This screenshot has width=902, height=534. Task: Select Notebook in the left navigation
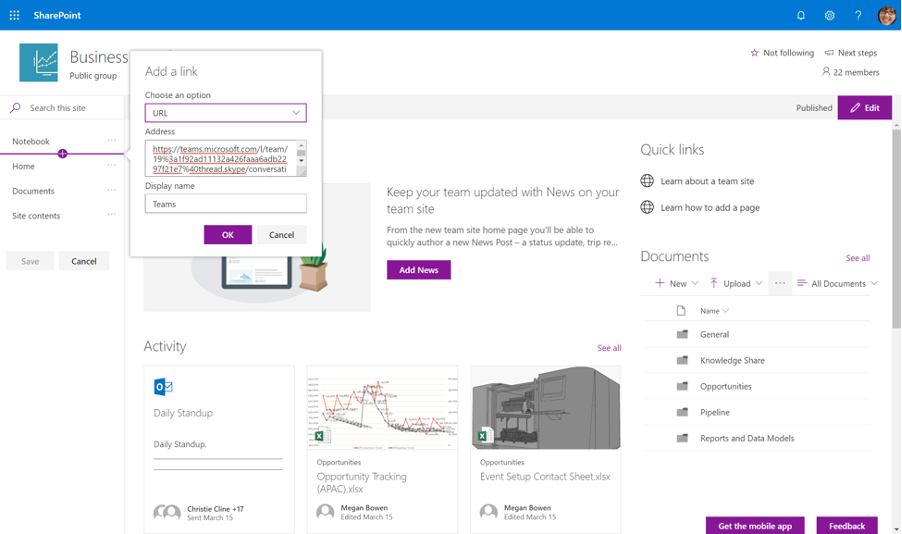point(31,141)
